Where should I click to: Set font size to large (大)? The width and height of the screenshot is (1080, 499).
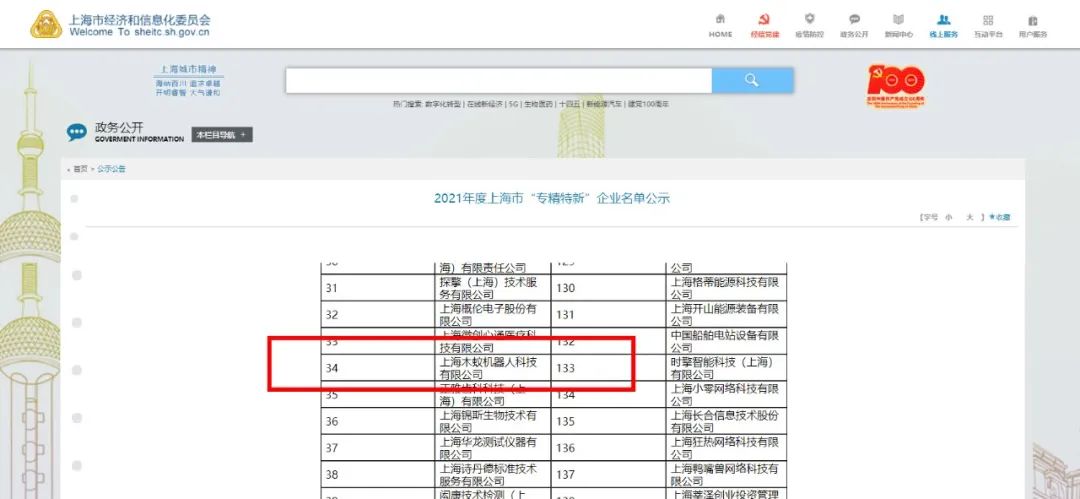point(969,217)
